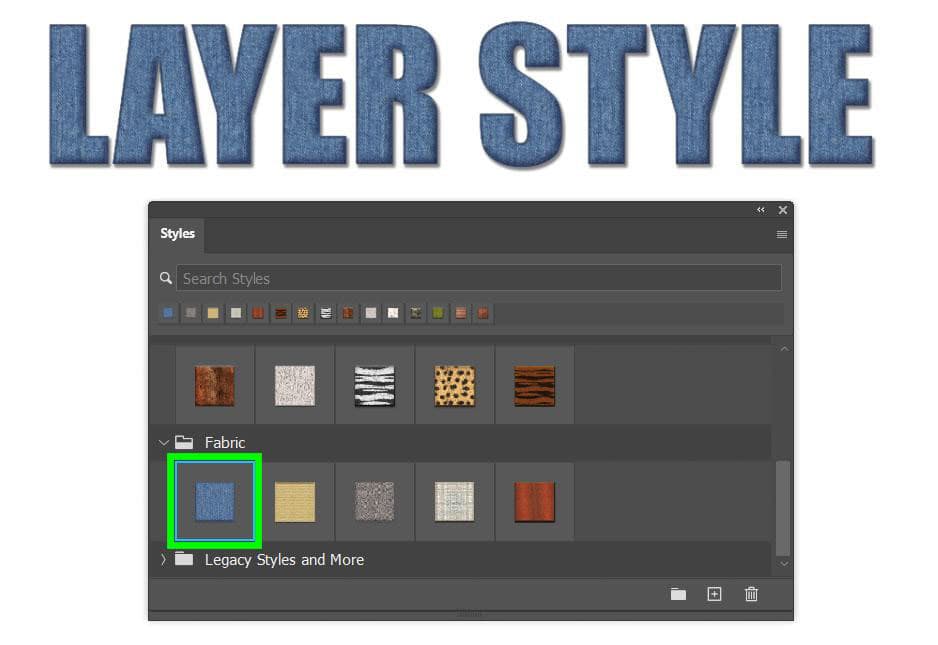Pick the green recent style swatch
The width and height of the screenshot is (938, 645).
438,313
